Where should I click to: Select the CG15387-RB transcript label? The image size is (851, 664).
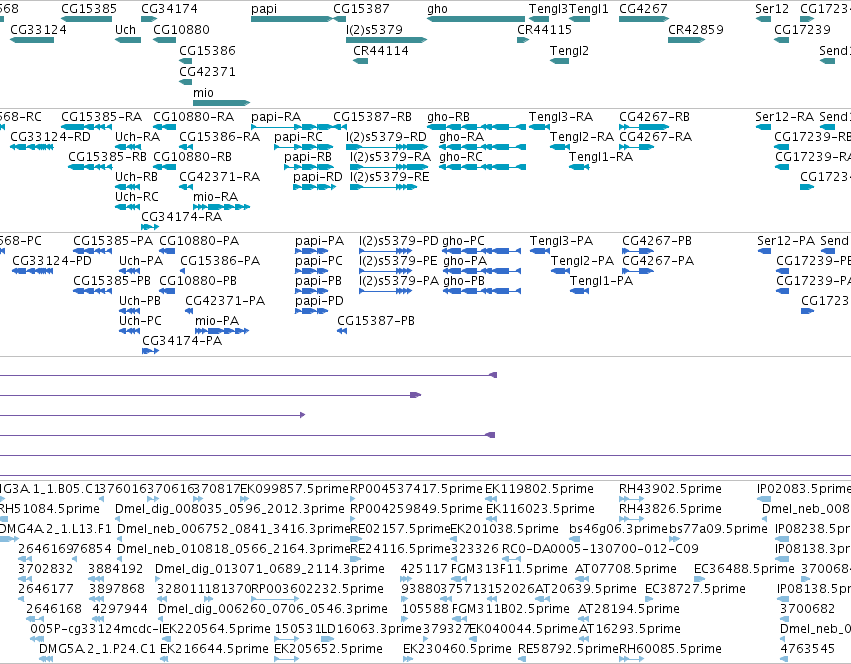pos(372,117)
